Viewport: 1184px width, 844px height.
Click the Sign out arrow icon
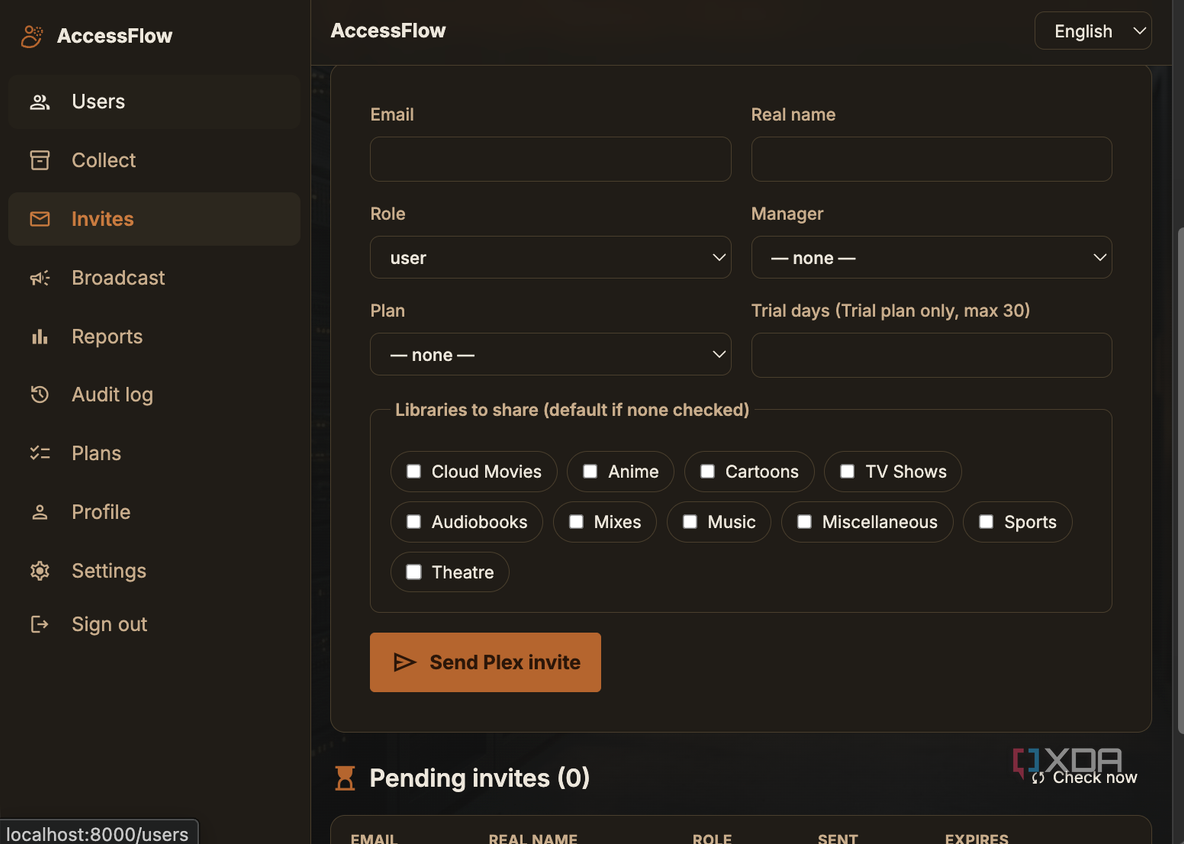39,624
